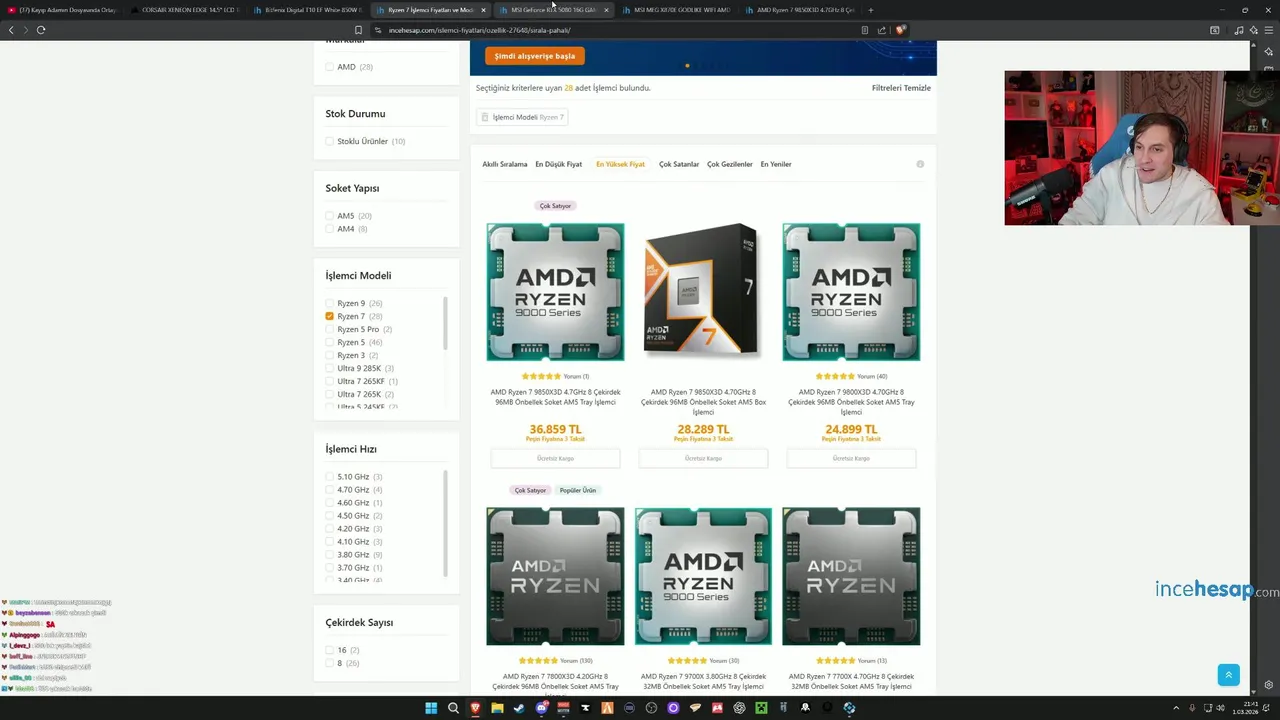Open Windows Start menu
Viewport: 1280px width, 720px height.
(x=431, y=708)
